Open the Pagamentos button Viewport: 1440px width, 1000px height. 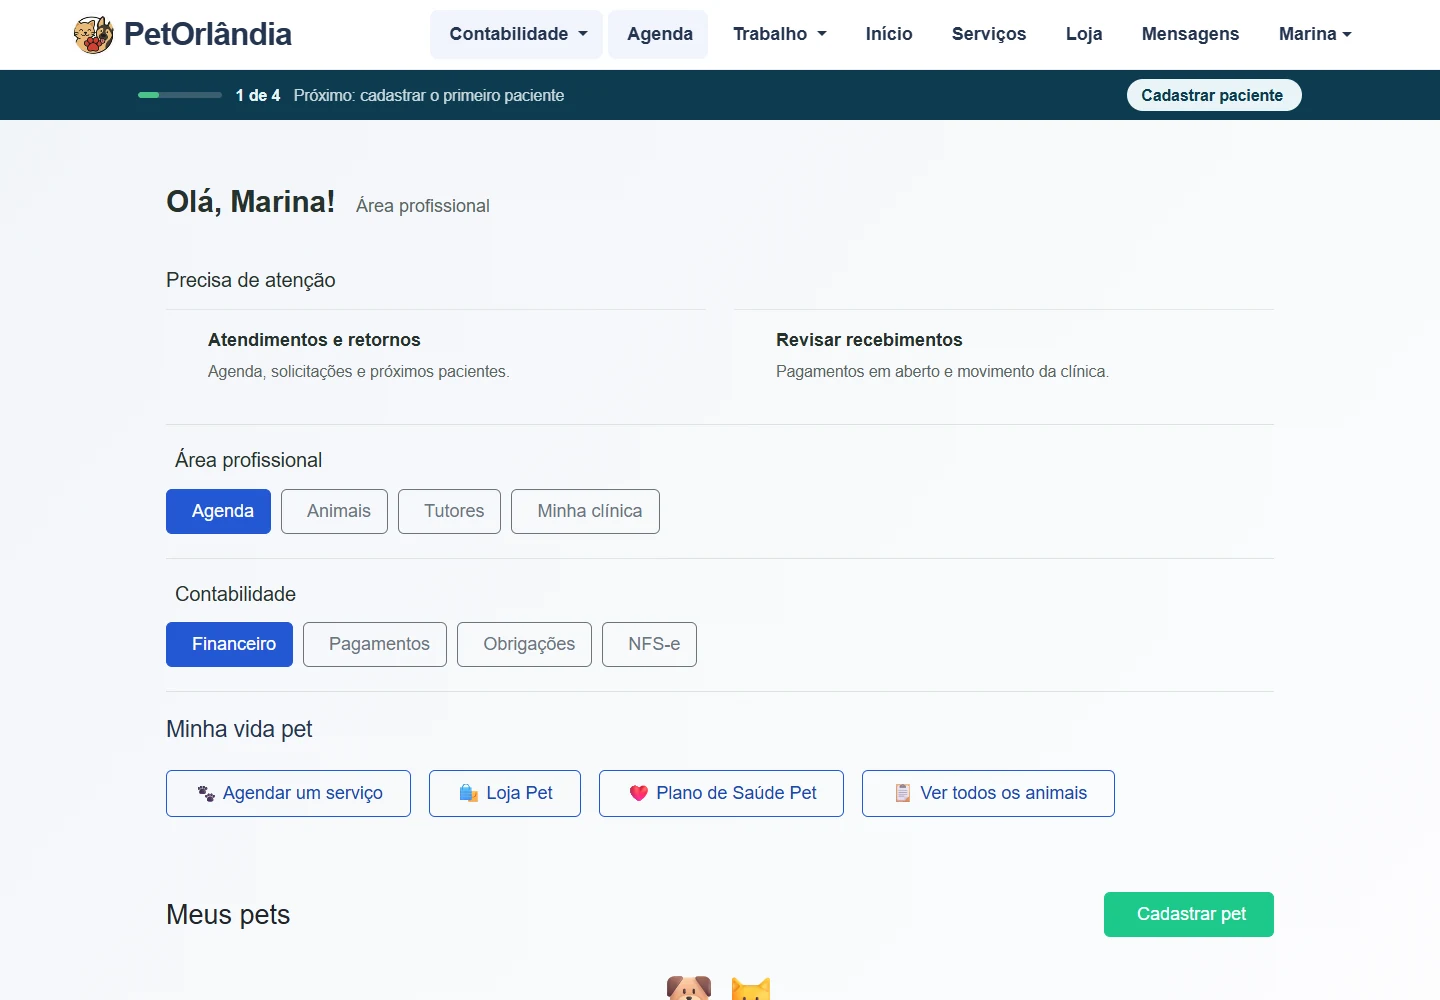coord(375,644)
